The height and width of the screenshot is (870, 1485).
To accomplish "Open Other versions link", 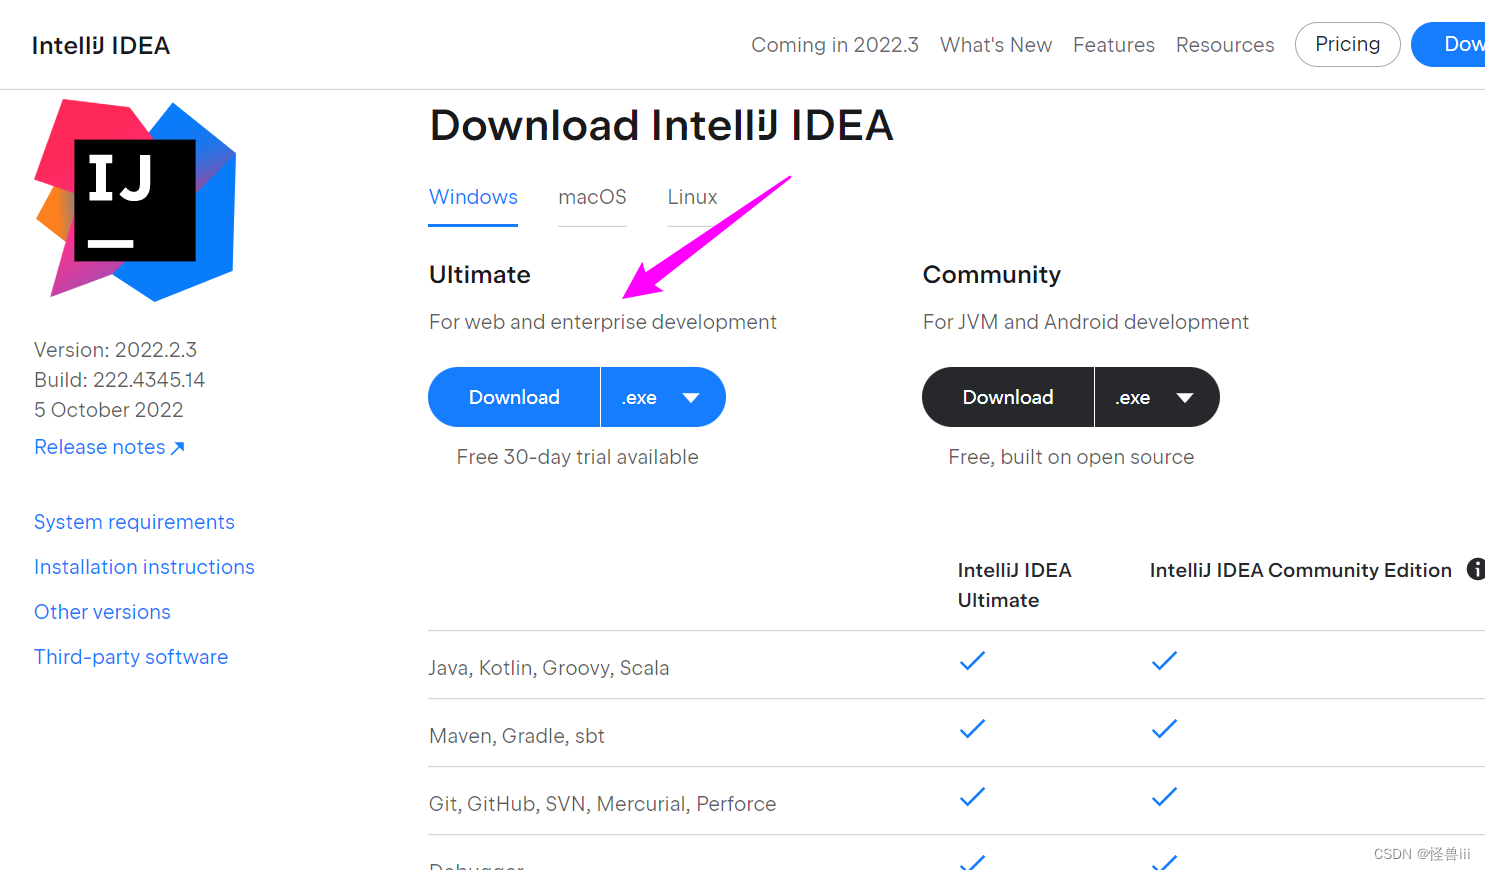I will pyautogui.click(x=102, y=612).
